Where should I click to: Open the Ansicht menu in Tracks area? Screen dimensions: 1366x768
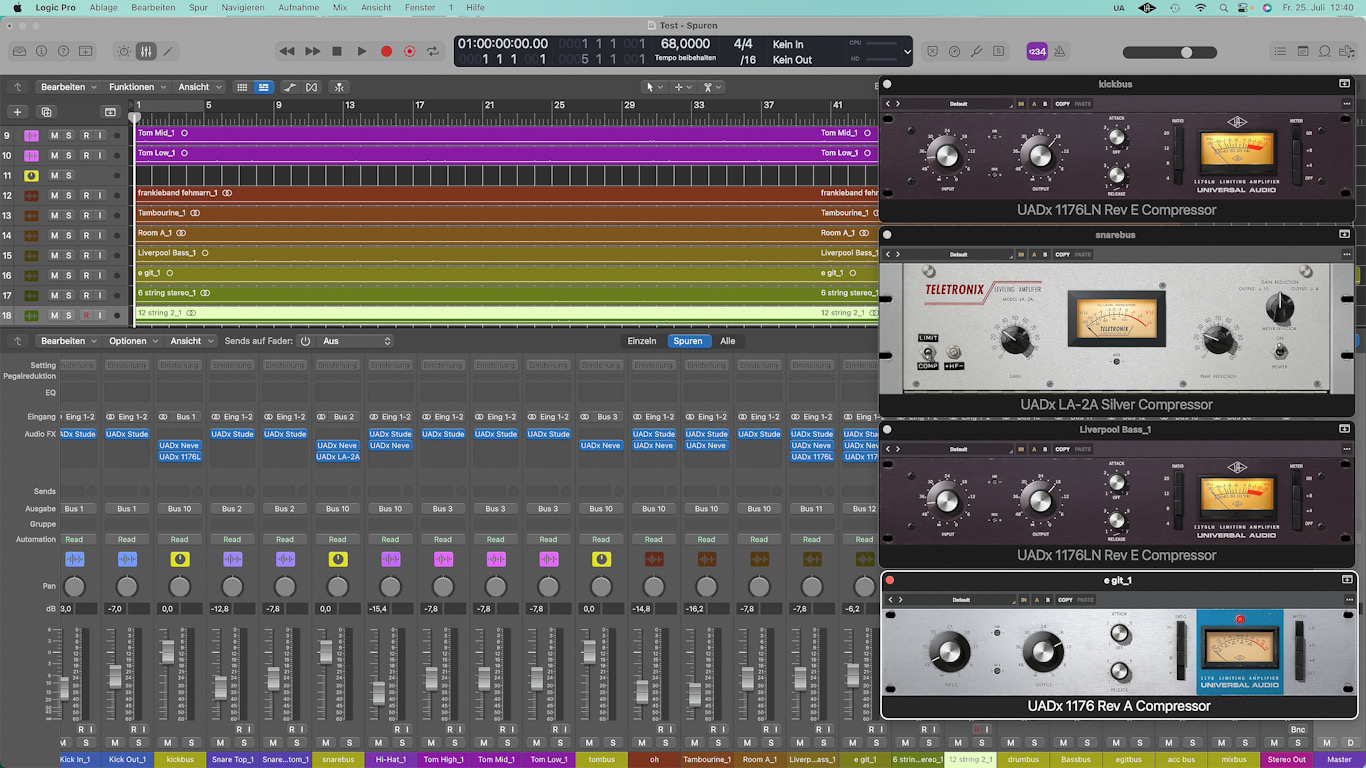(198, 87)
